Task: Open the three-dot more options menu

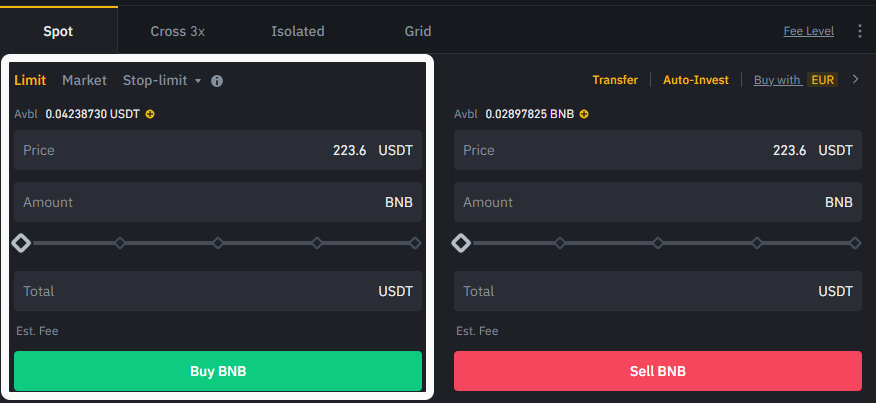Action: click(x=860, y=31)
